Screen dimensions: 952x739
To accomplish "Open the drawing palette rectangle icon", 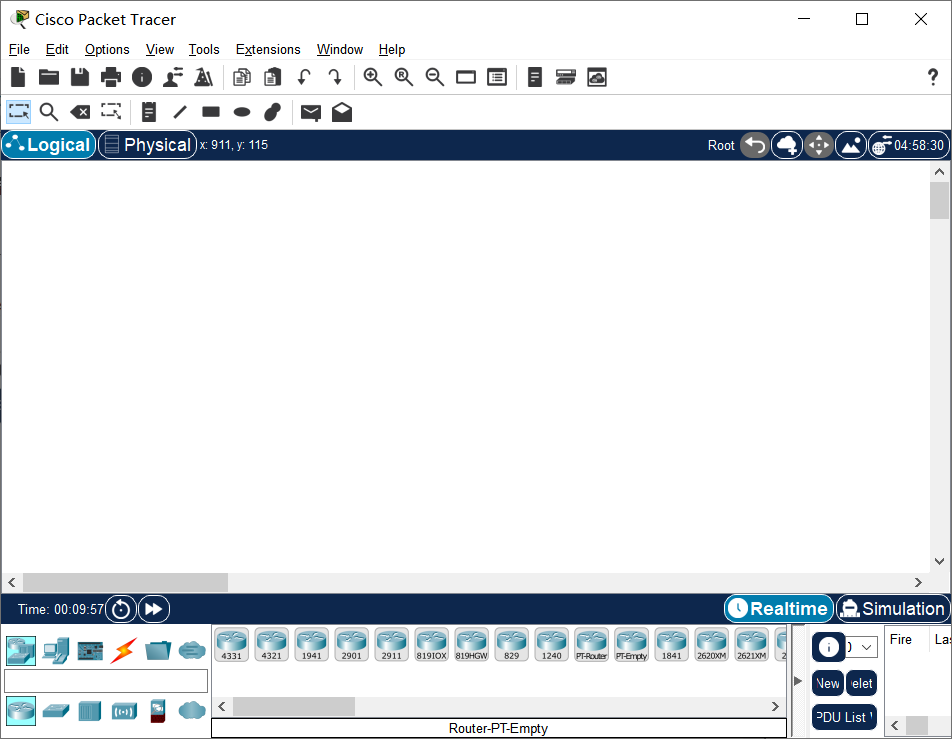I will pyautogui.click(x=466, y=77).
